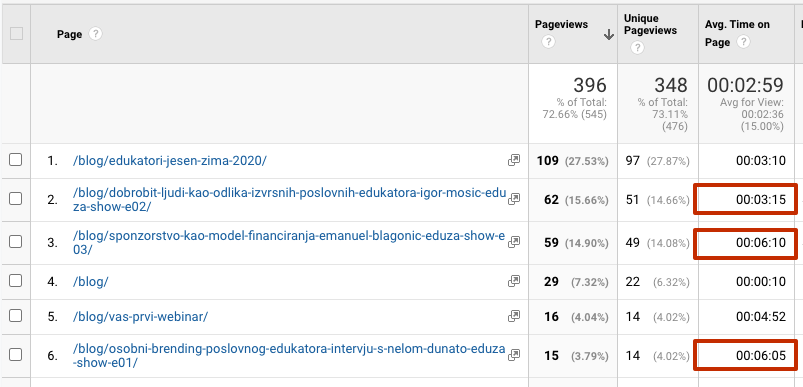This screenshot has width=803, height=387.
Task: Open dobrobit-ljudi-kao-odlika page link
Action: [289, 200]
